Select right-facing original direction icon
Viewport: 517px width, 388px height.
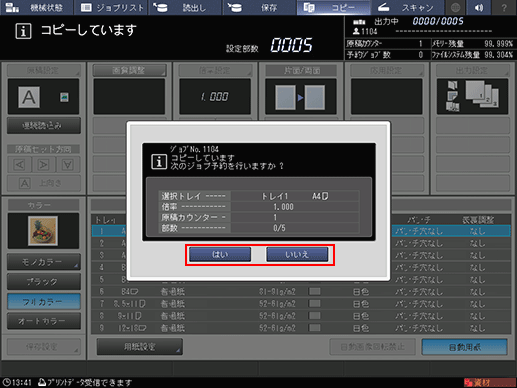point(43,165)
